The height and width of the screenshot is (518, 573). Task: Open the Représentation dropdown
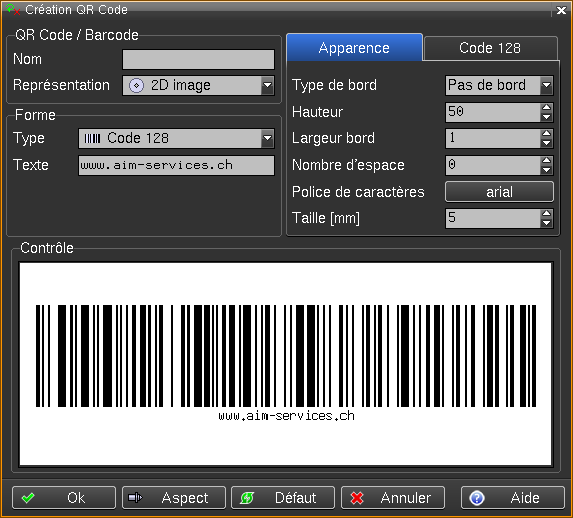click(267, 86)
